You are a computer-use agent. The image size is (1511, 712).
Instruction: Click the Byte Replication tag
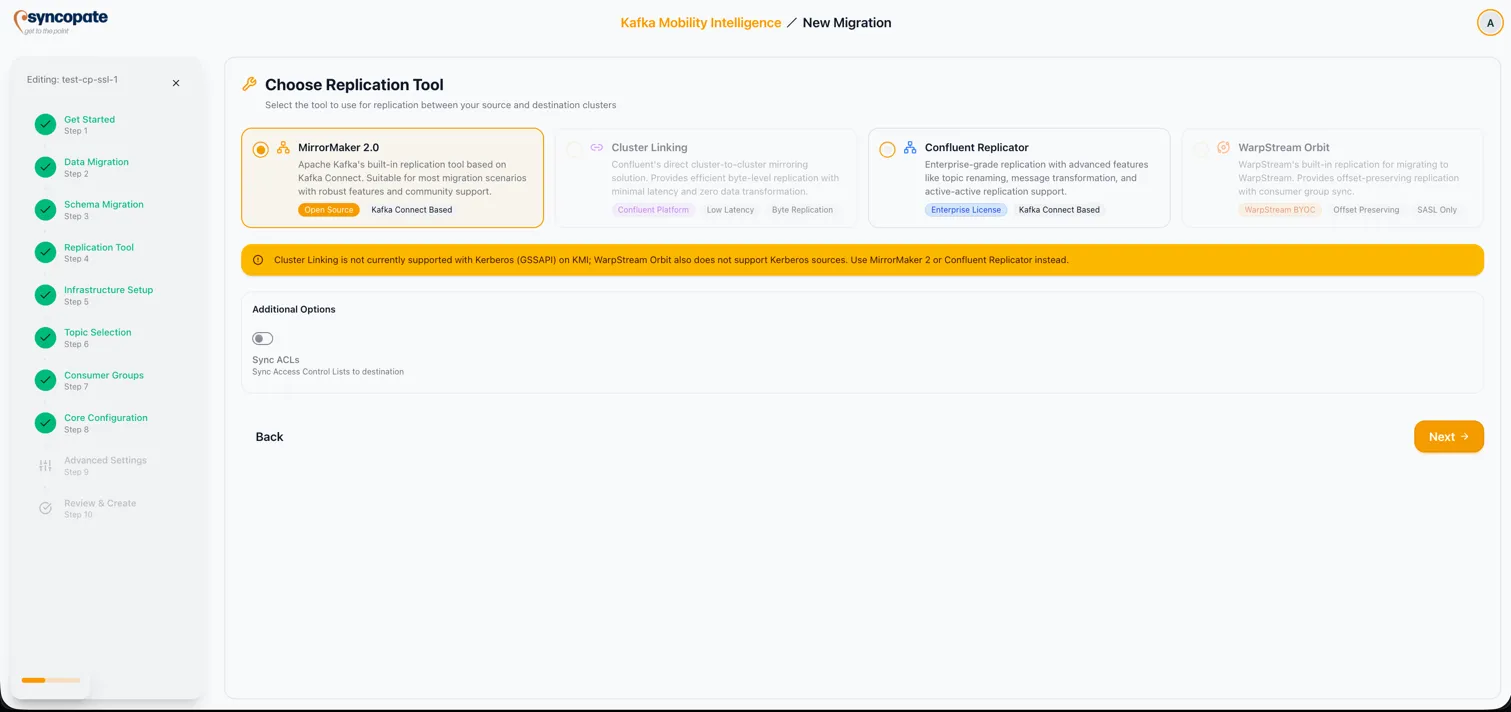pyautogui.click(x=802, y=210)
